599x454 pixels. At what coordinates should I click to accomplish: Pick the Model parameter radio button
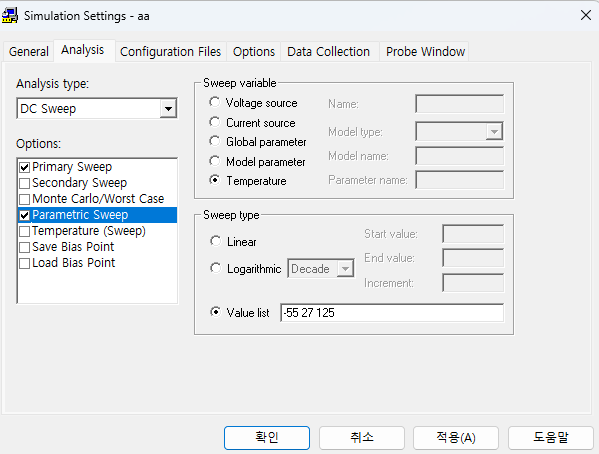tap(215, 161)
